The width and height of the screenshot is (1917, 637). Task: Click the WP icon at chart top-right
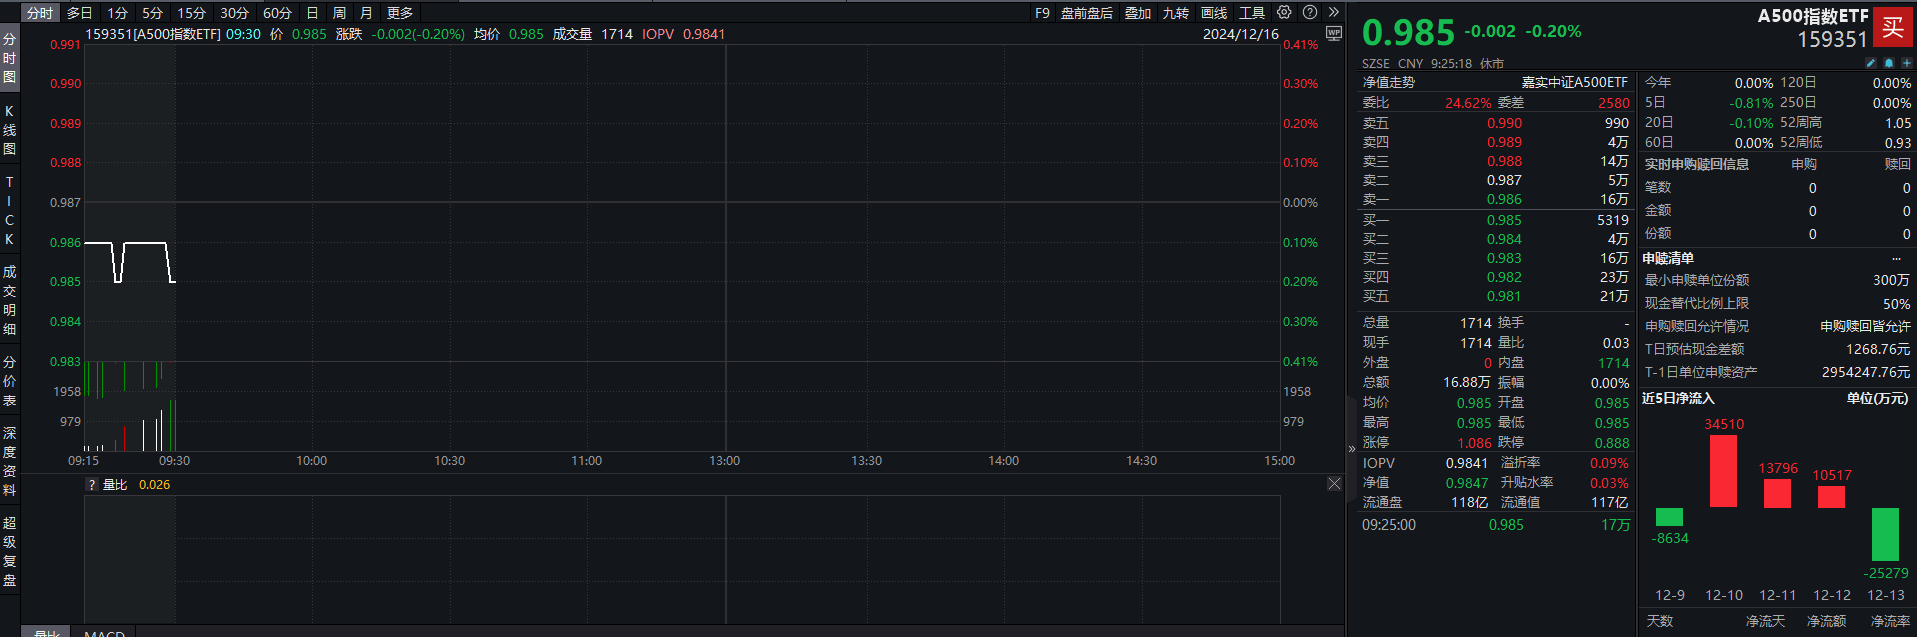1333,33
